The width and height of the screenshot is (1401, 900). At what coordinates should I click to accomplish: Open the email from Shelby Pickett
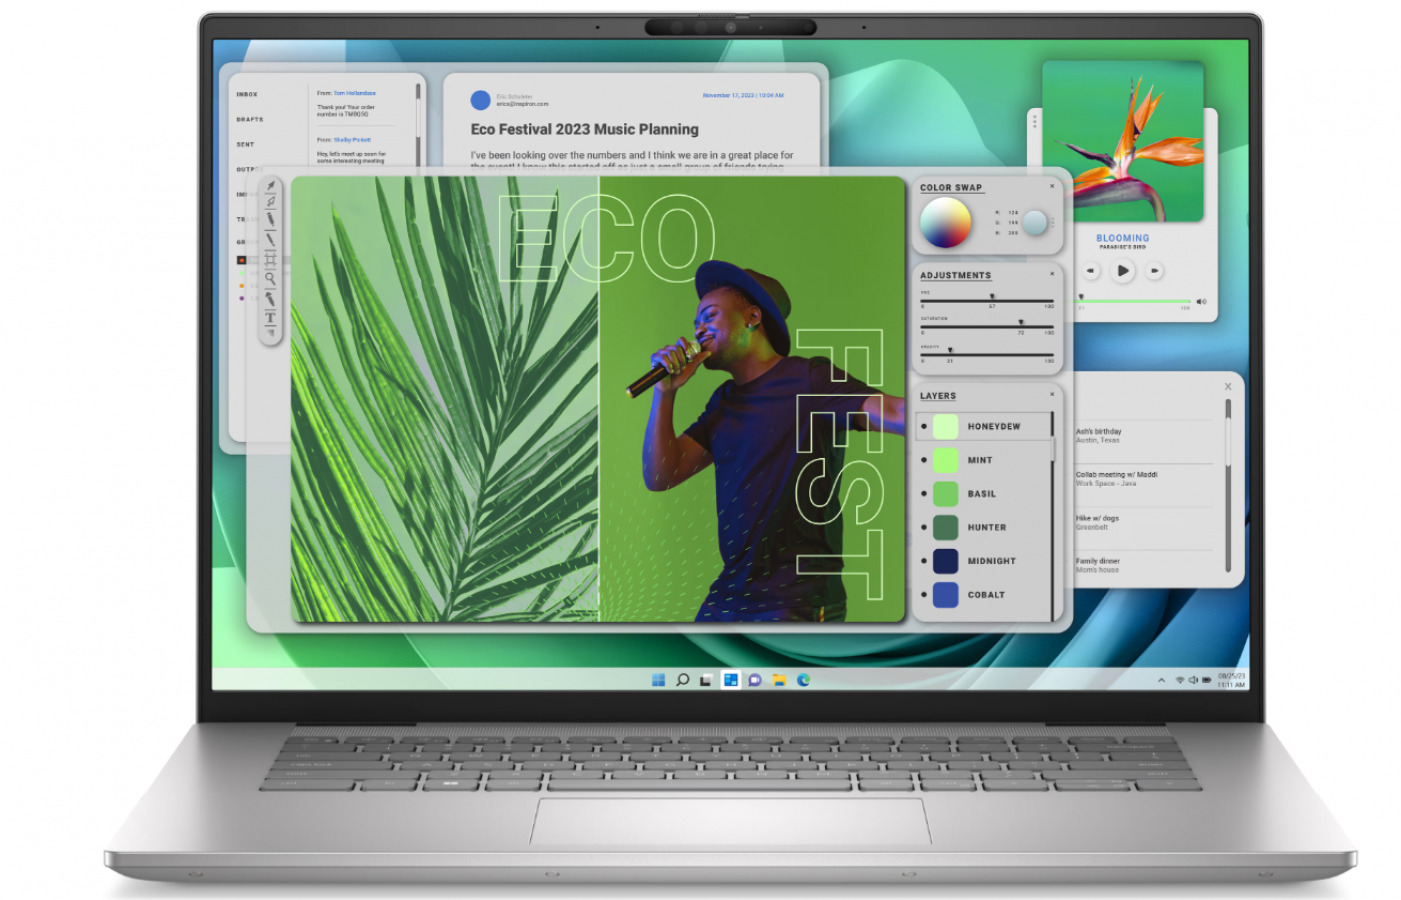(x=355, y=150)
